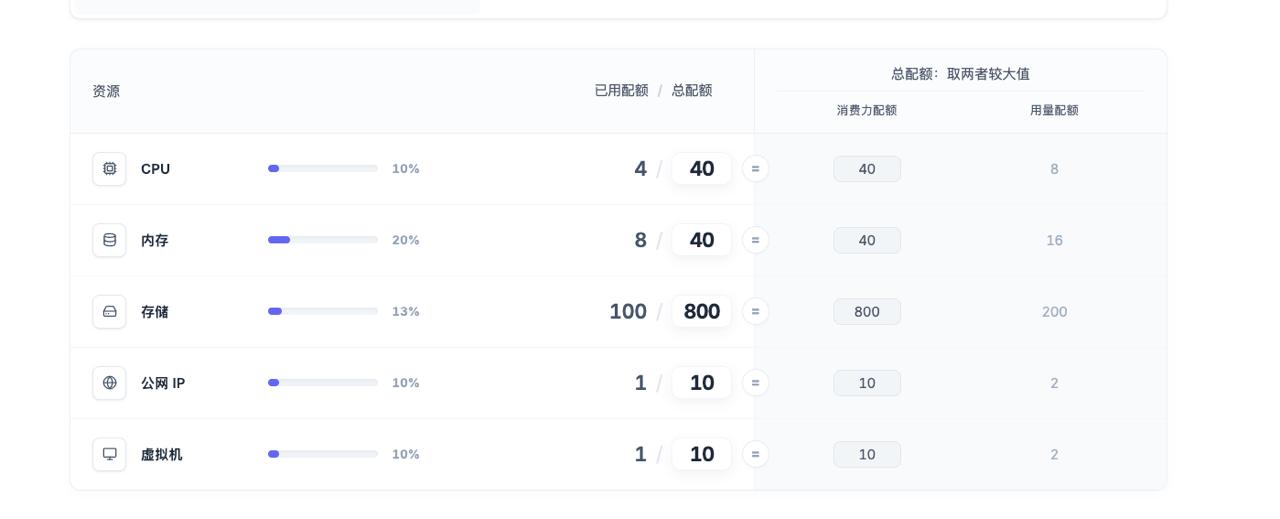Click 公网 IP total quota value 10
This screenshot has width=1280, height=519.
702,383
